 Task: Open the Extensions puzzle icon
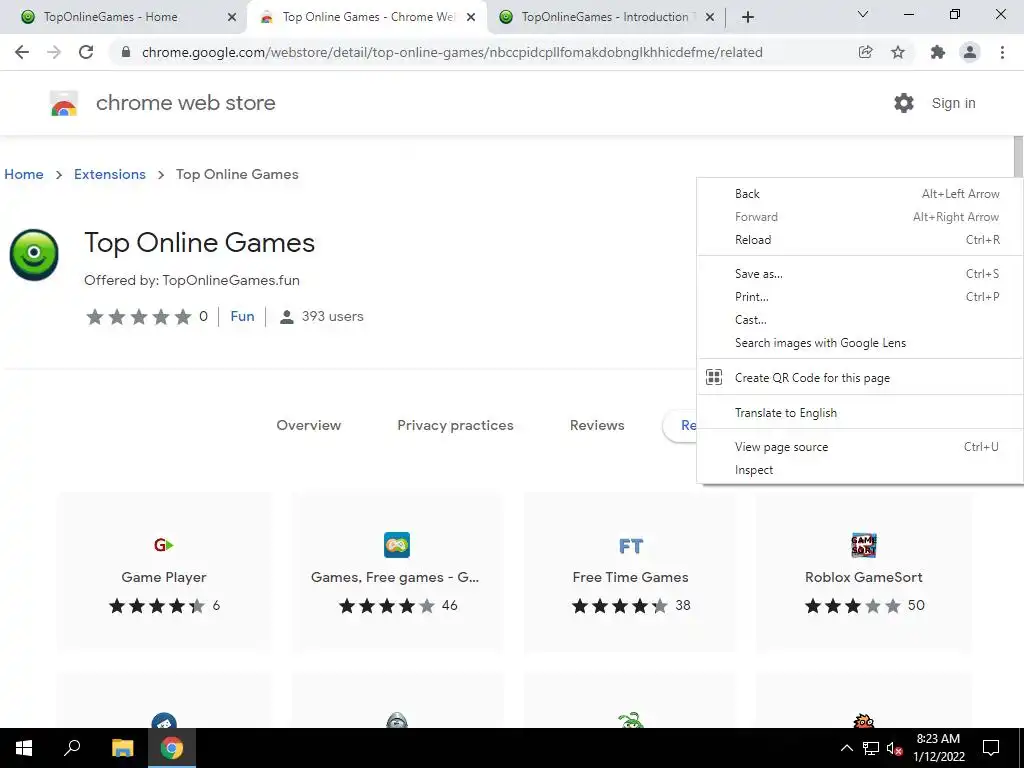(938, 52)
